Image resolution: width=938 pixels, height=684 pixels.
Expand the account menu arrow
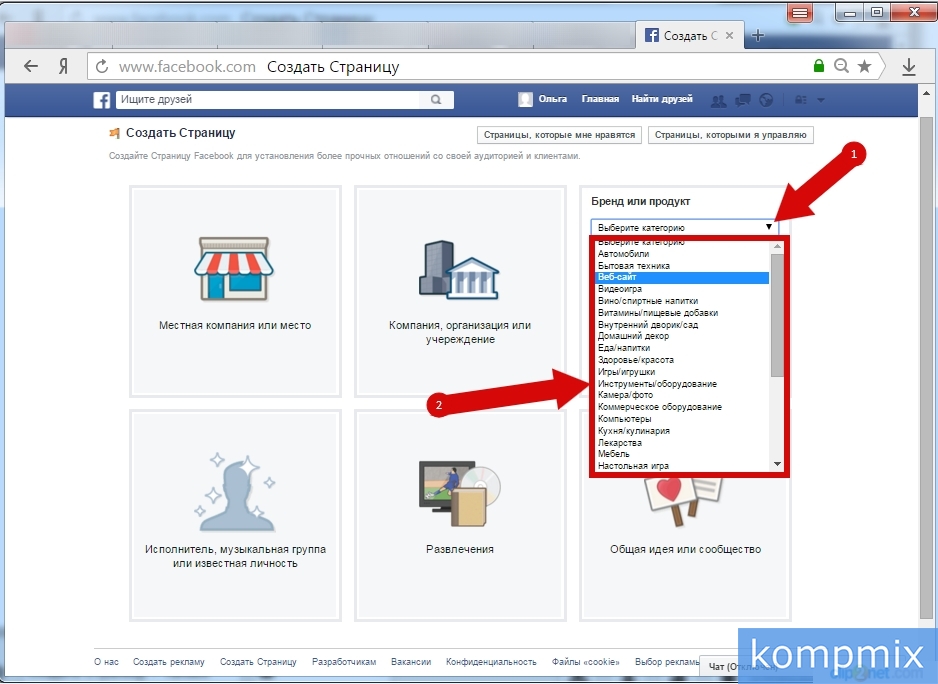coord(821,100)
